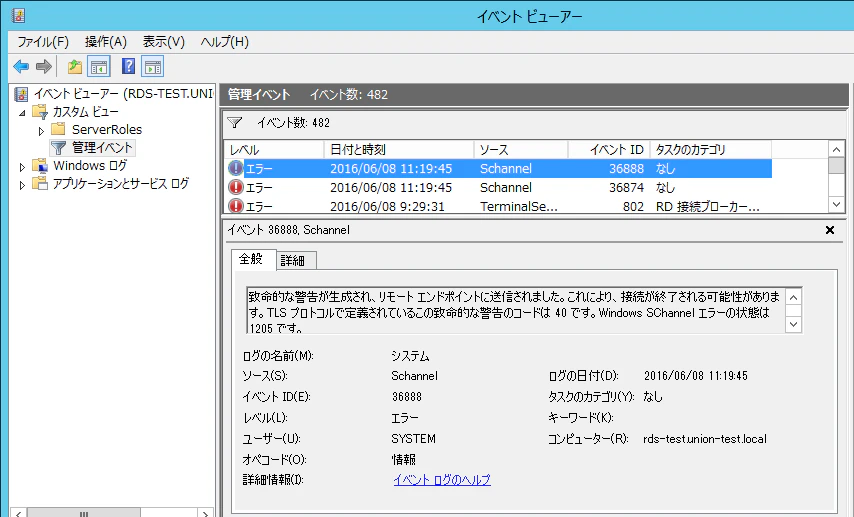Click the Back arrow toolbar icon
The image size is (854, 517).
[x=21, y=66]
